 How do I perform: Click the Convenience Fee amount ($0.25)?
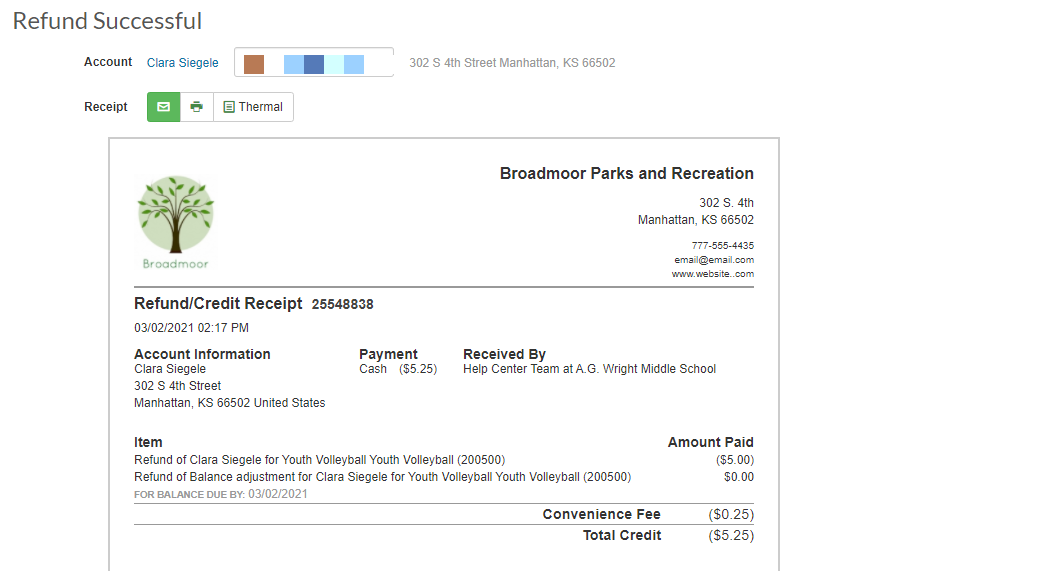pos(731,514)
